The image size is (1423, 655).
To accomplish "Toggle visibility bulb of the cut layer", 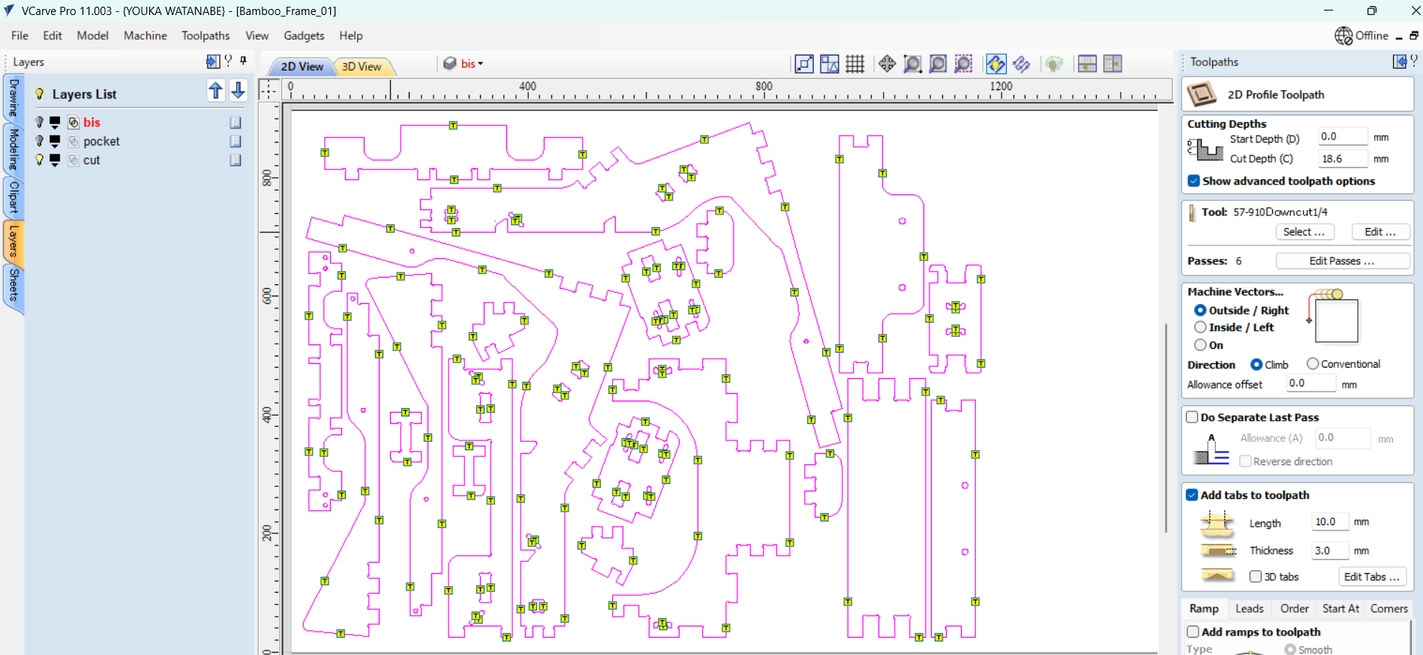I will [39, 160].
